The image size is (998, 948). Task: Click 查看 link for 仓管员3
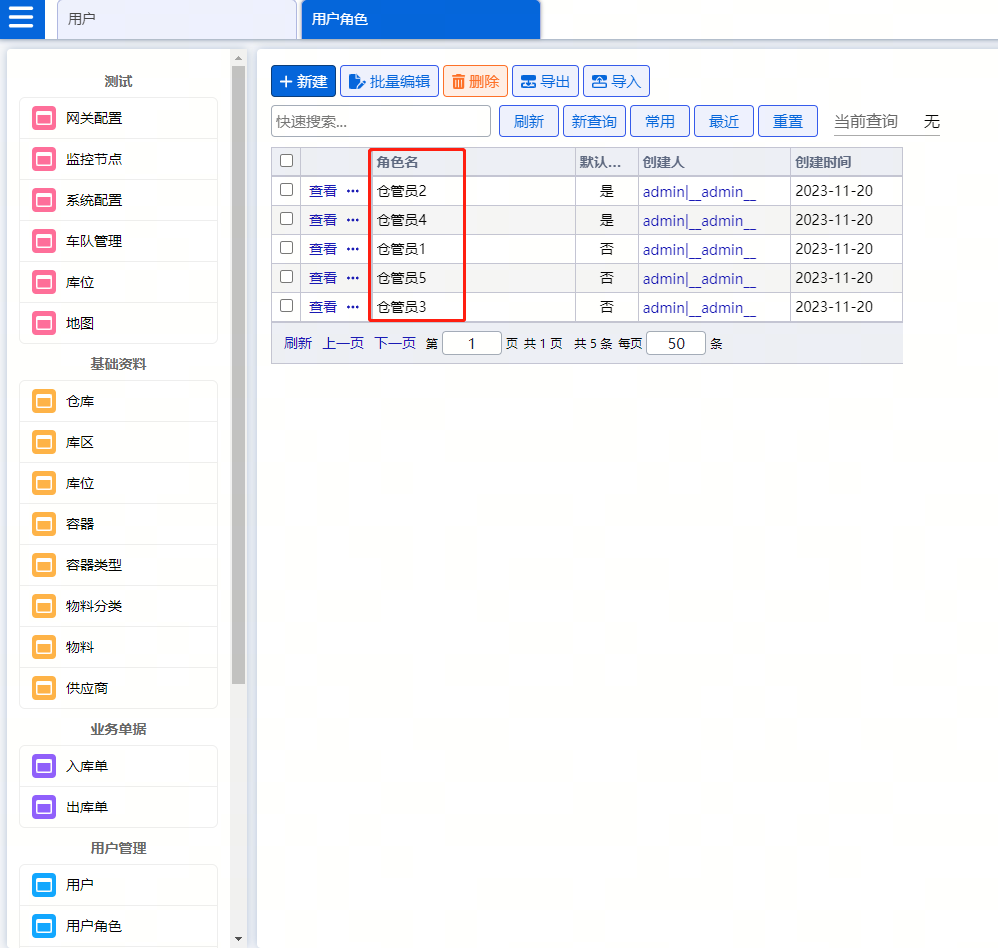[323, 307]
